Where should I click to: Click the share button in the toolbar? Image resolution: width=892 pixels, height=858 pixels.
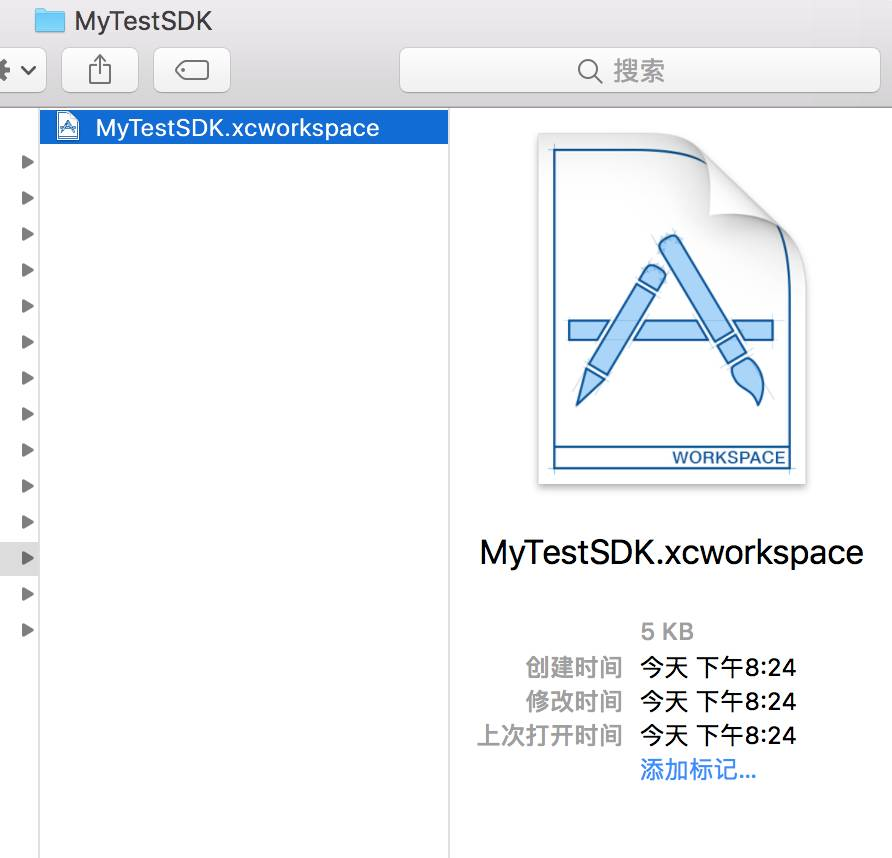[100, 70]
